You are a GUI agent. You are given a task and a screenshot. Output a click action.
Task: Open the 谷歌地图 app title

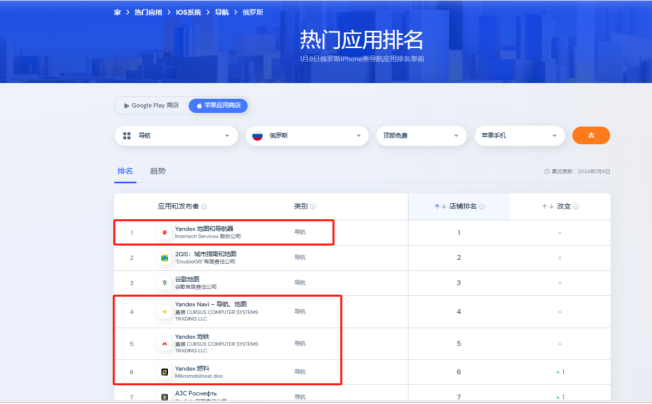tap(187, 279)
